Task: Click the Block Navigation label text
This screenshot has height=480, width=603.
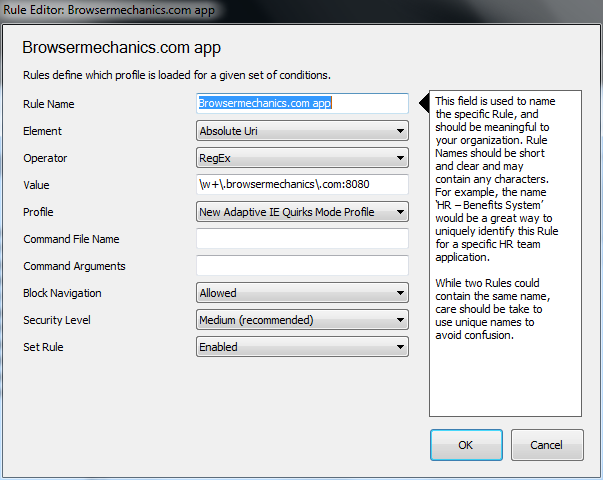Action: (x=62, y=293)
